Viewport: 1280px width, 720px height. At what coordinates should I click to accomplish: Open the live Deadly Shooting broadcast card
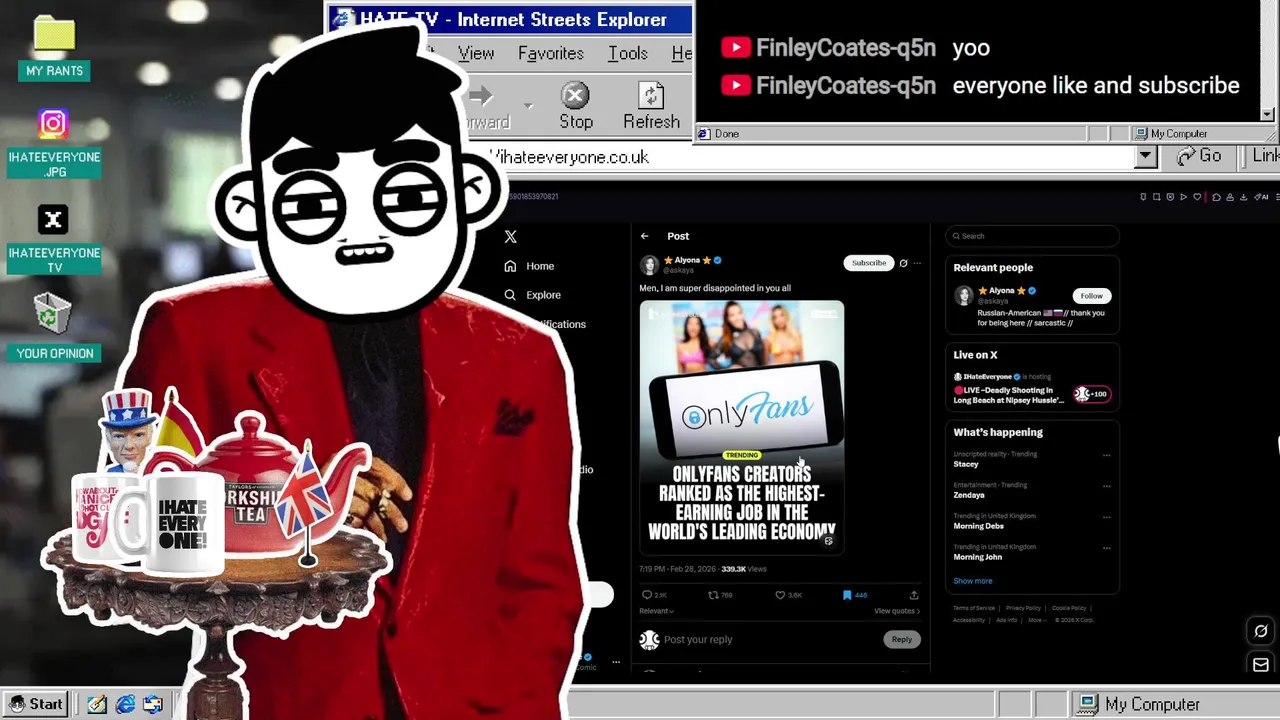point(1032,389)
